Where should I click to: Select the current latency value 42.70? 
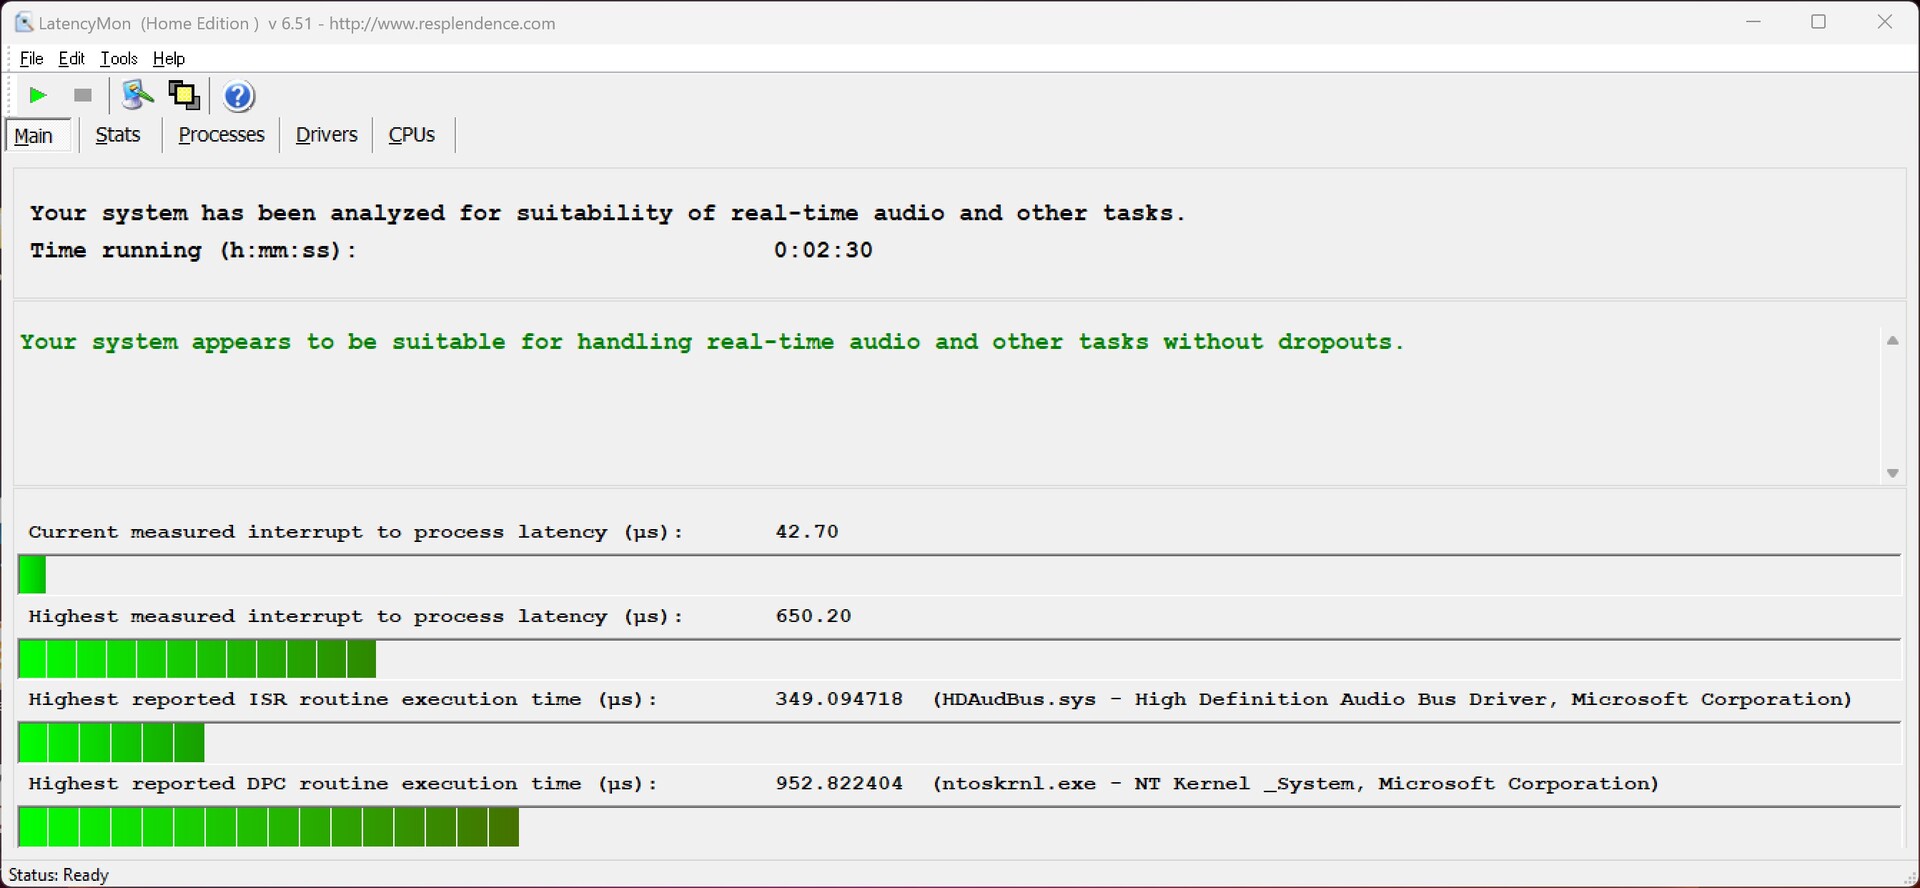click(807, 532)
